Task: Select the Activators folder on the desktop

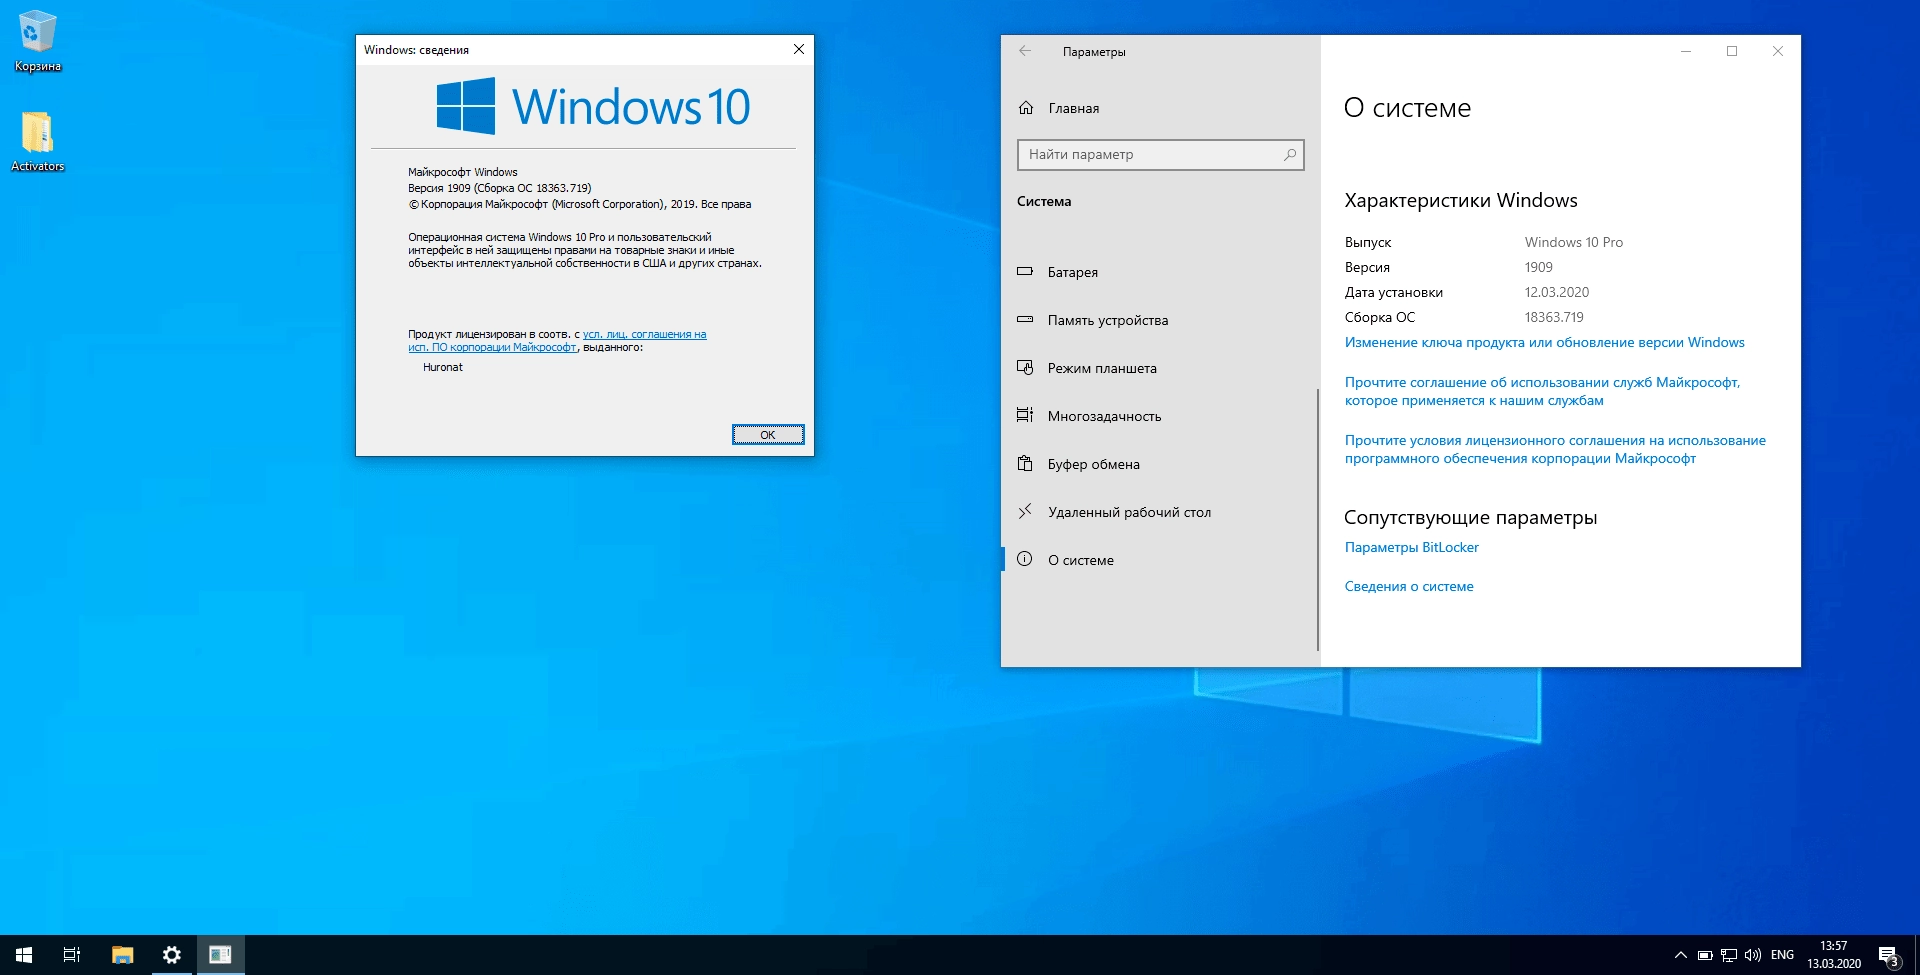Action: pyautogui.click(x=38, y=140)
